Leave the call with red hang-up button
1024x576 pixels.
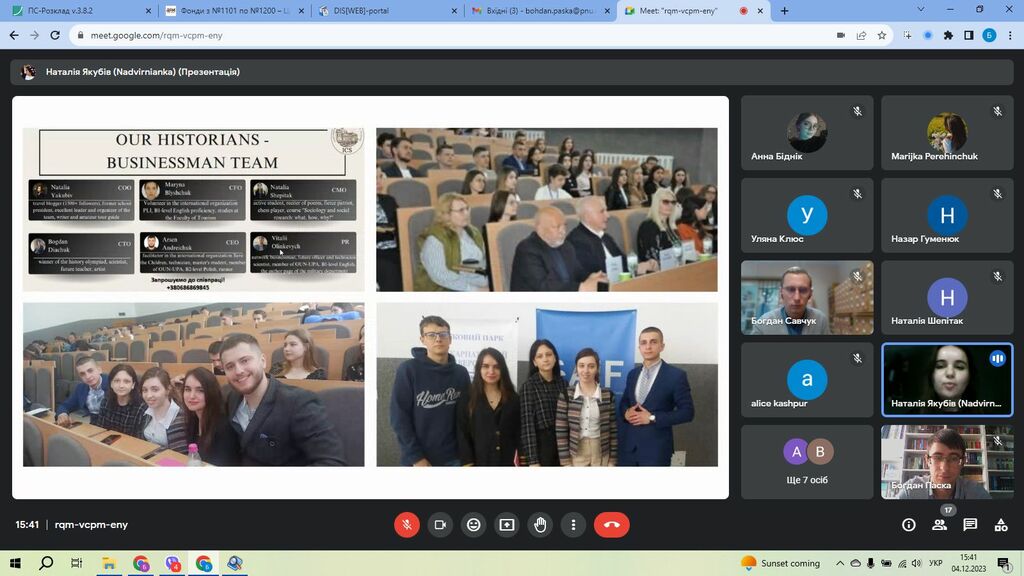click(x=611, y=525)
